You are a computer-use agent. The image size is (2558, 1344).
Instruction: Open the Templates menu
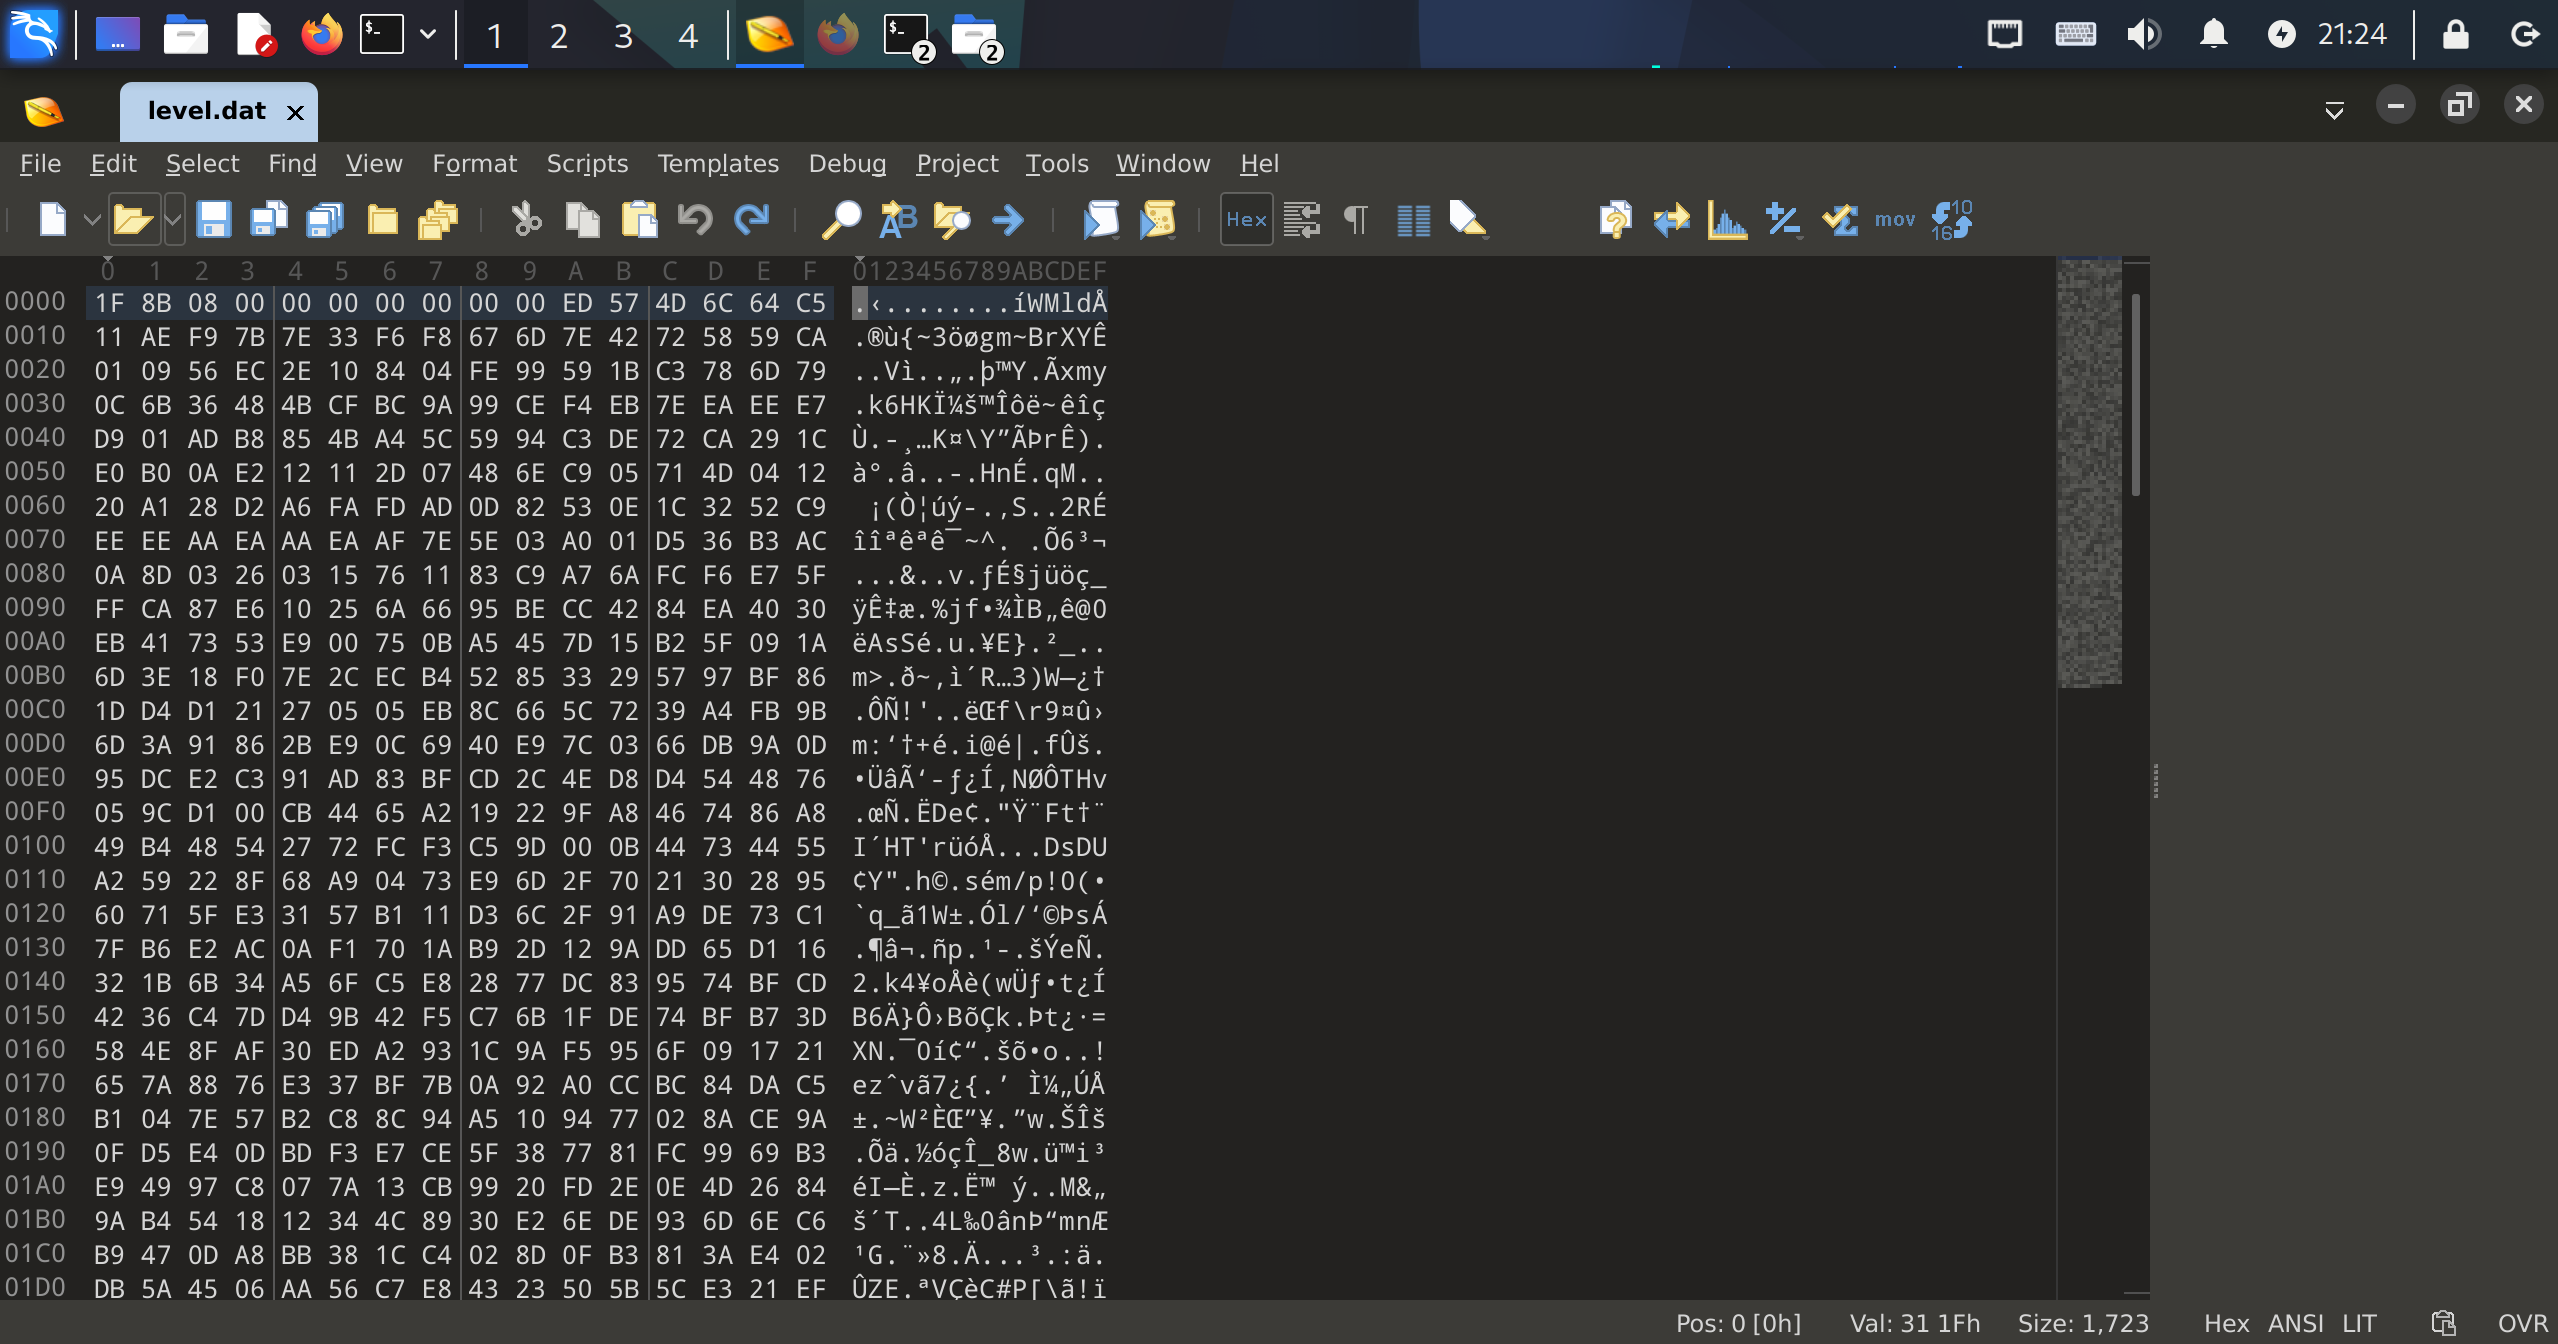[717, 163]
